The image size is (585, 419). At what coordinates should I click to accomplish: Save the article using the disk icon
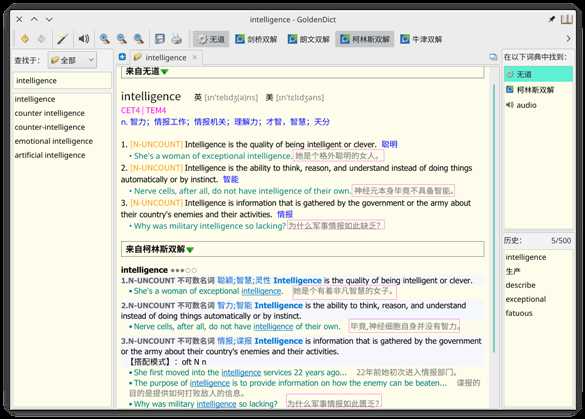point(160,39)
